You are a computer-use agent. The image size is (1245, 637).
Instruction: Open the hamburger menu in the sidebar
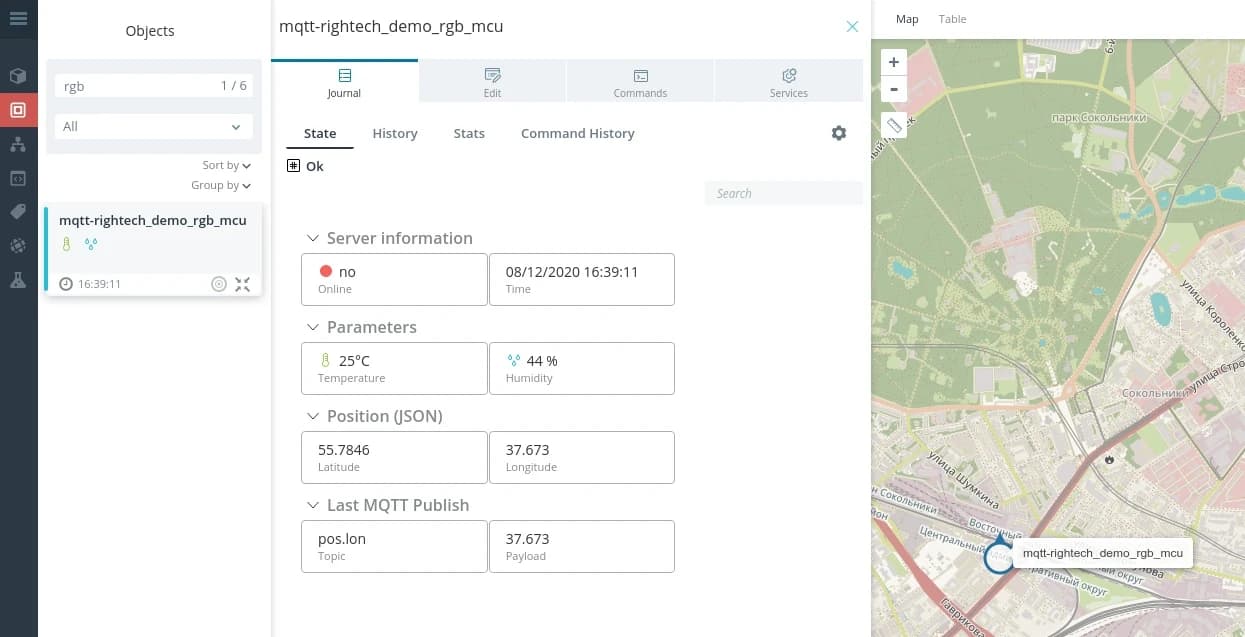click(18, 18)
